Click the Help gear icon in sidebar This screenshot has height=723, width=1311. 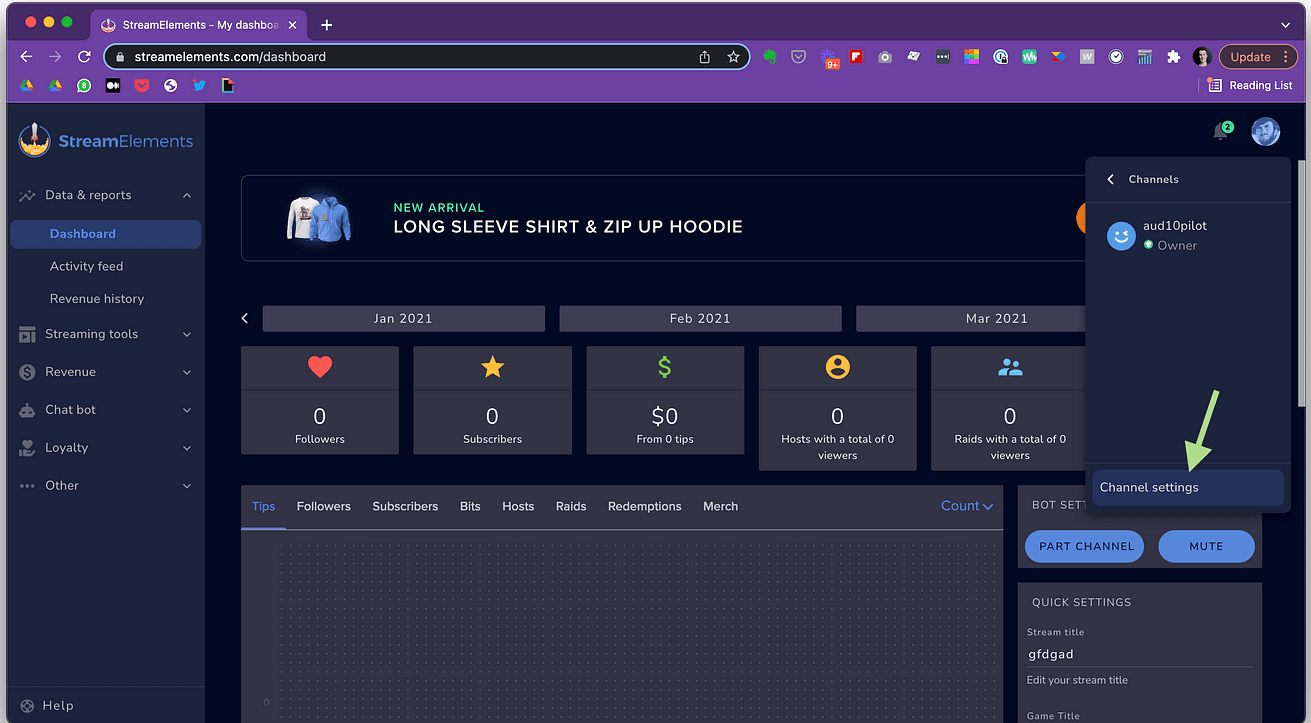click(x=27, y=705)
